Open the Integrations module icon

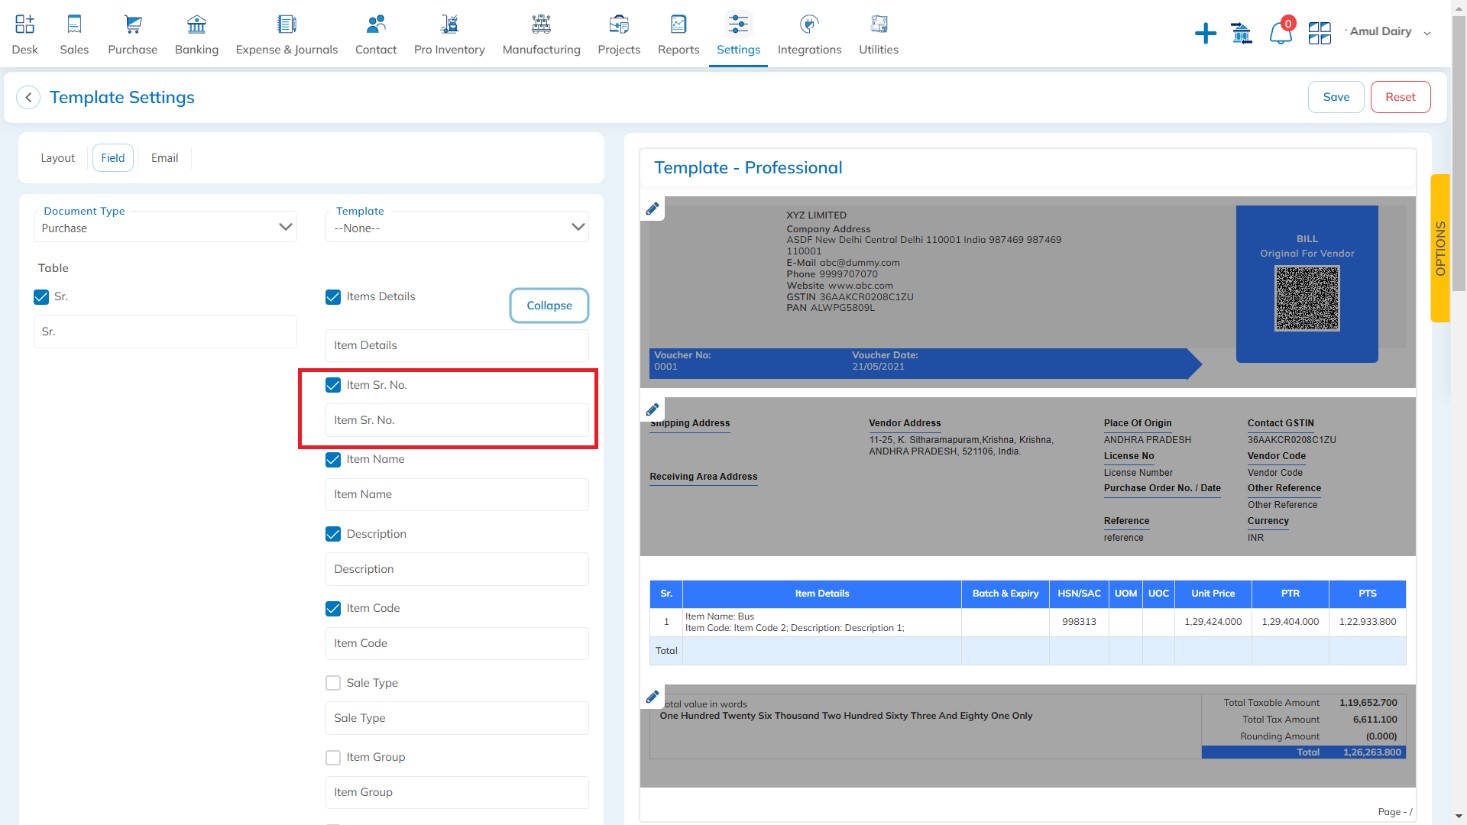coord(810,24)
